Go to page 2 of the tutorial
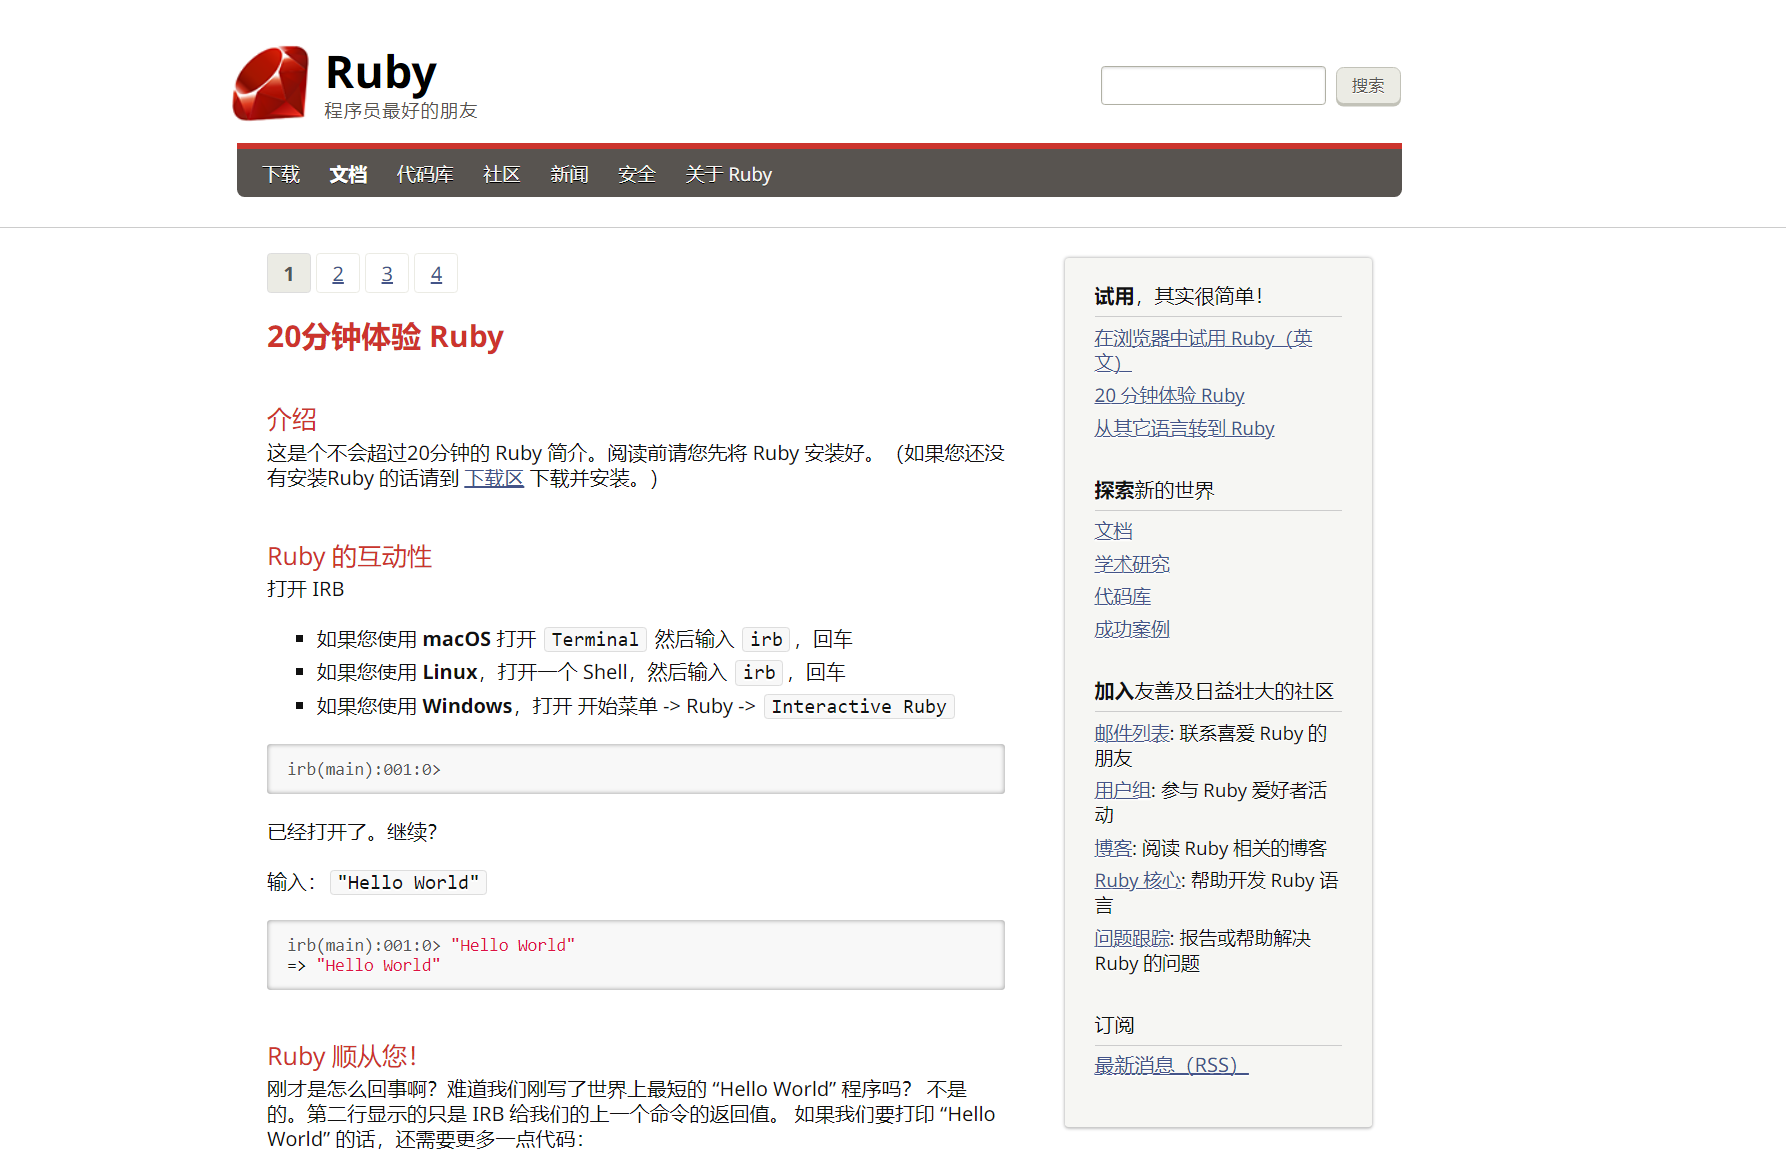Screen dimensions: 1786x1156 tap(338, 273)
